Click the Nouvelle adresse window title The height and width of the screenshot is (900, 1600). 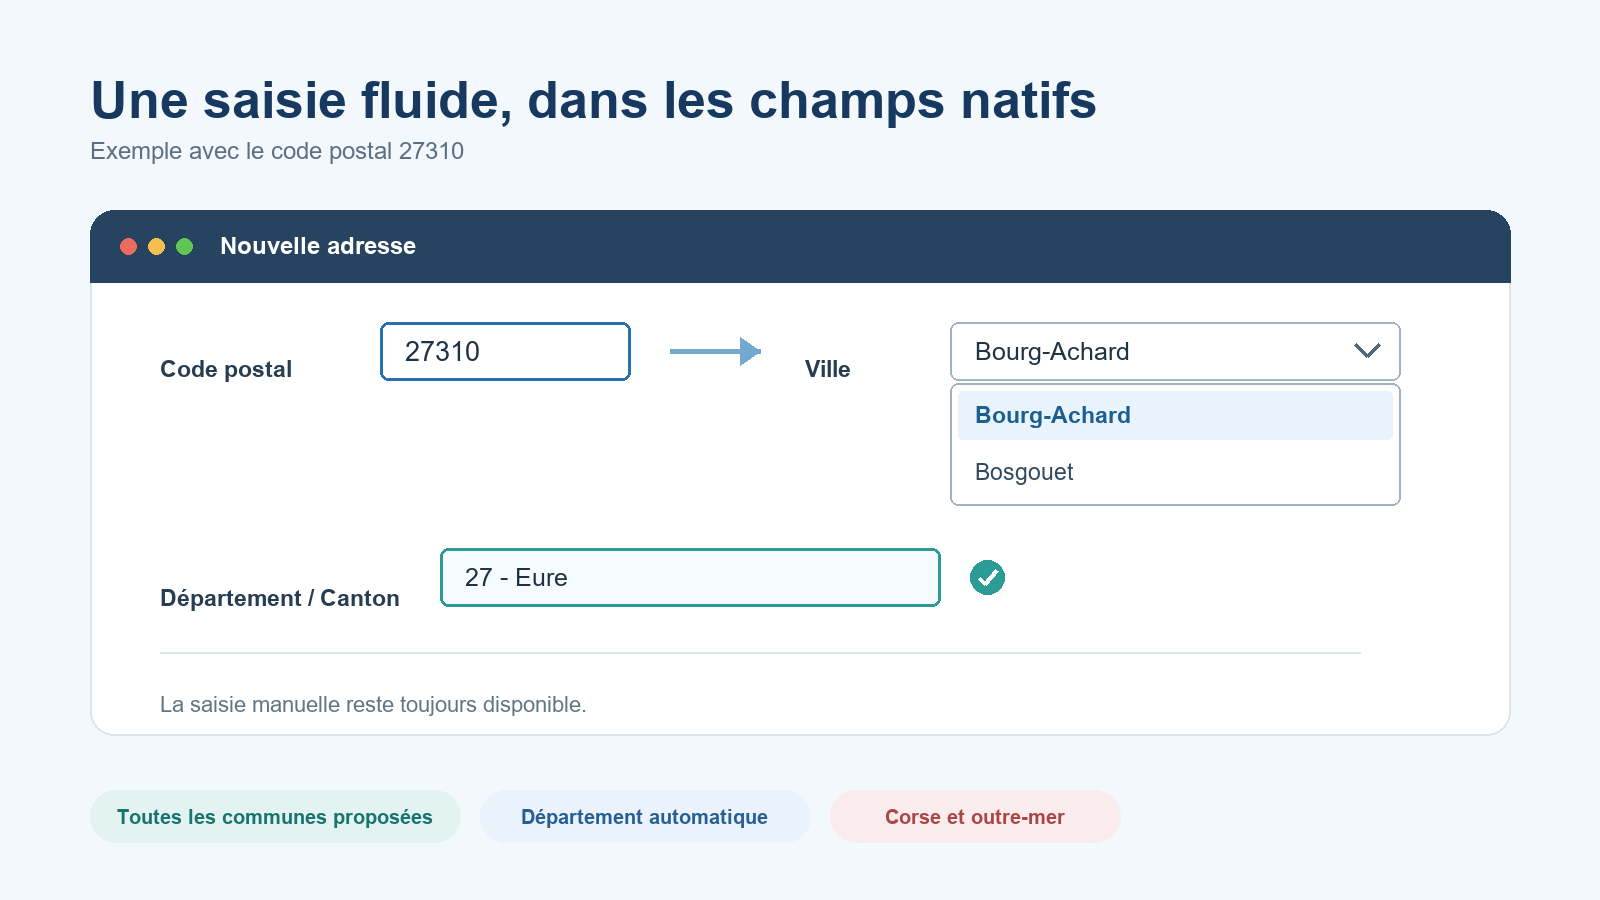tap(318, 246)
